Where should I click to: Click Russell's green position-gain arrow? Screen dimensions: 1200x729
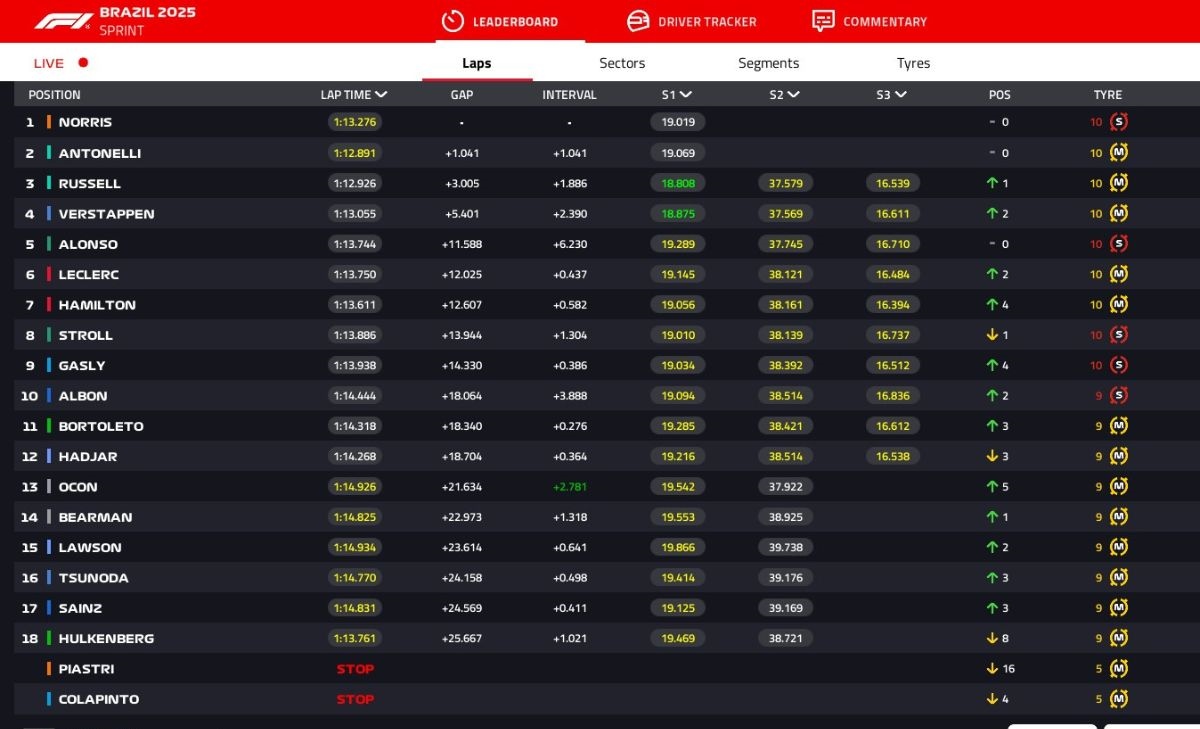tap(992, 184)
